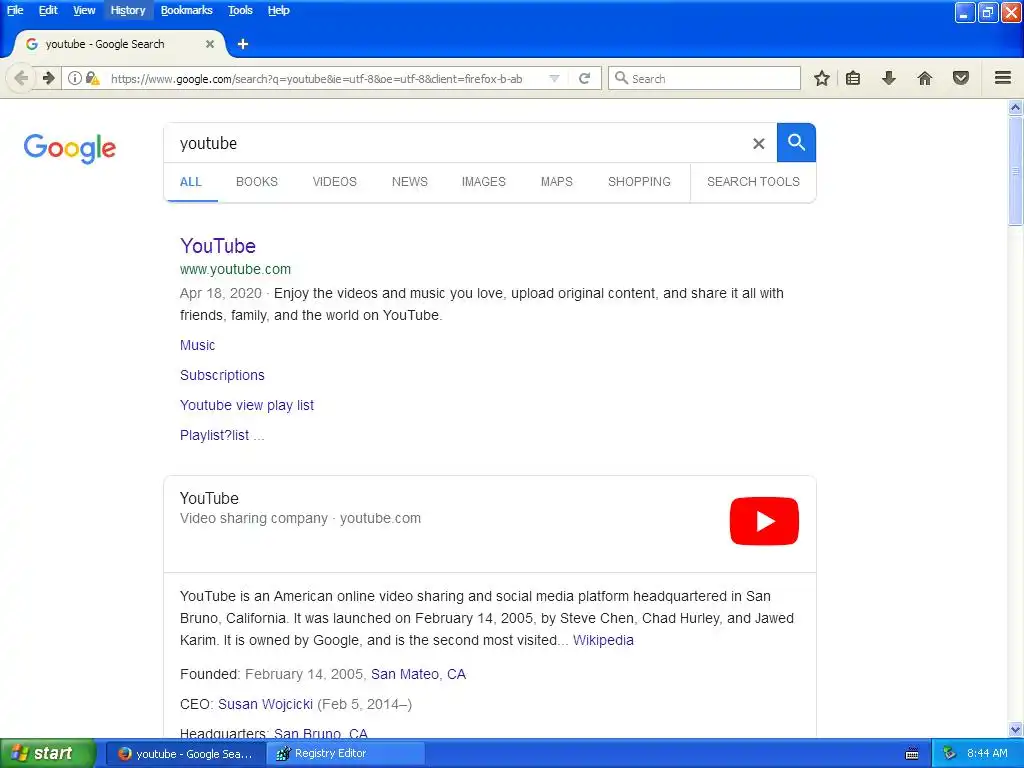Open the Bookmarks menu
1024x768 pixels.
(x=186, y=10)
